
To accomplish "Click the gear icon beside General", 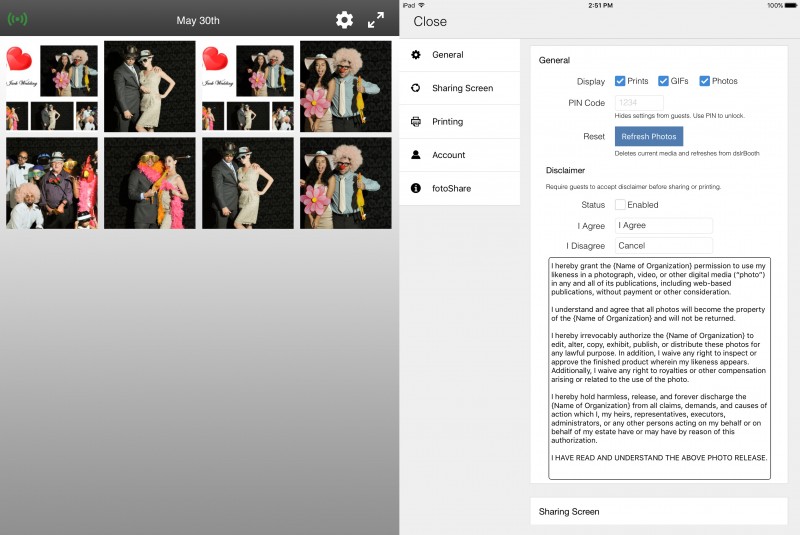I will click(x=416, y=55).
